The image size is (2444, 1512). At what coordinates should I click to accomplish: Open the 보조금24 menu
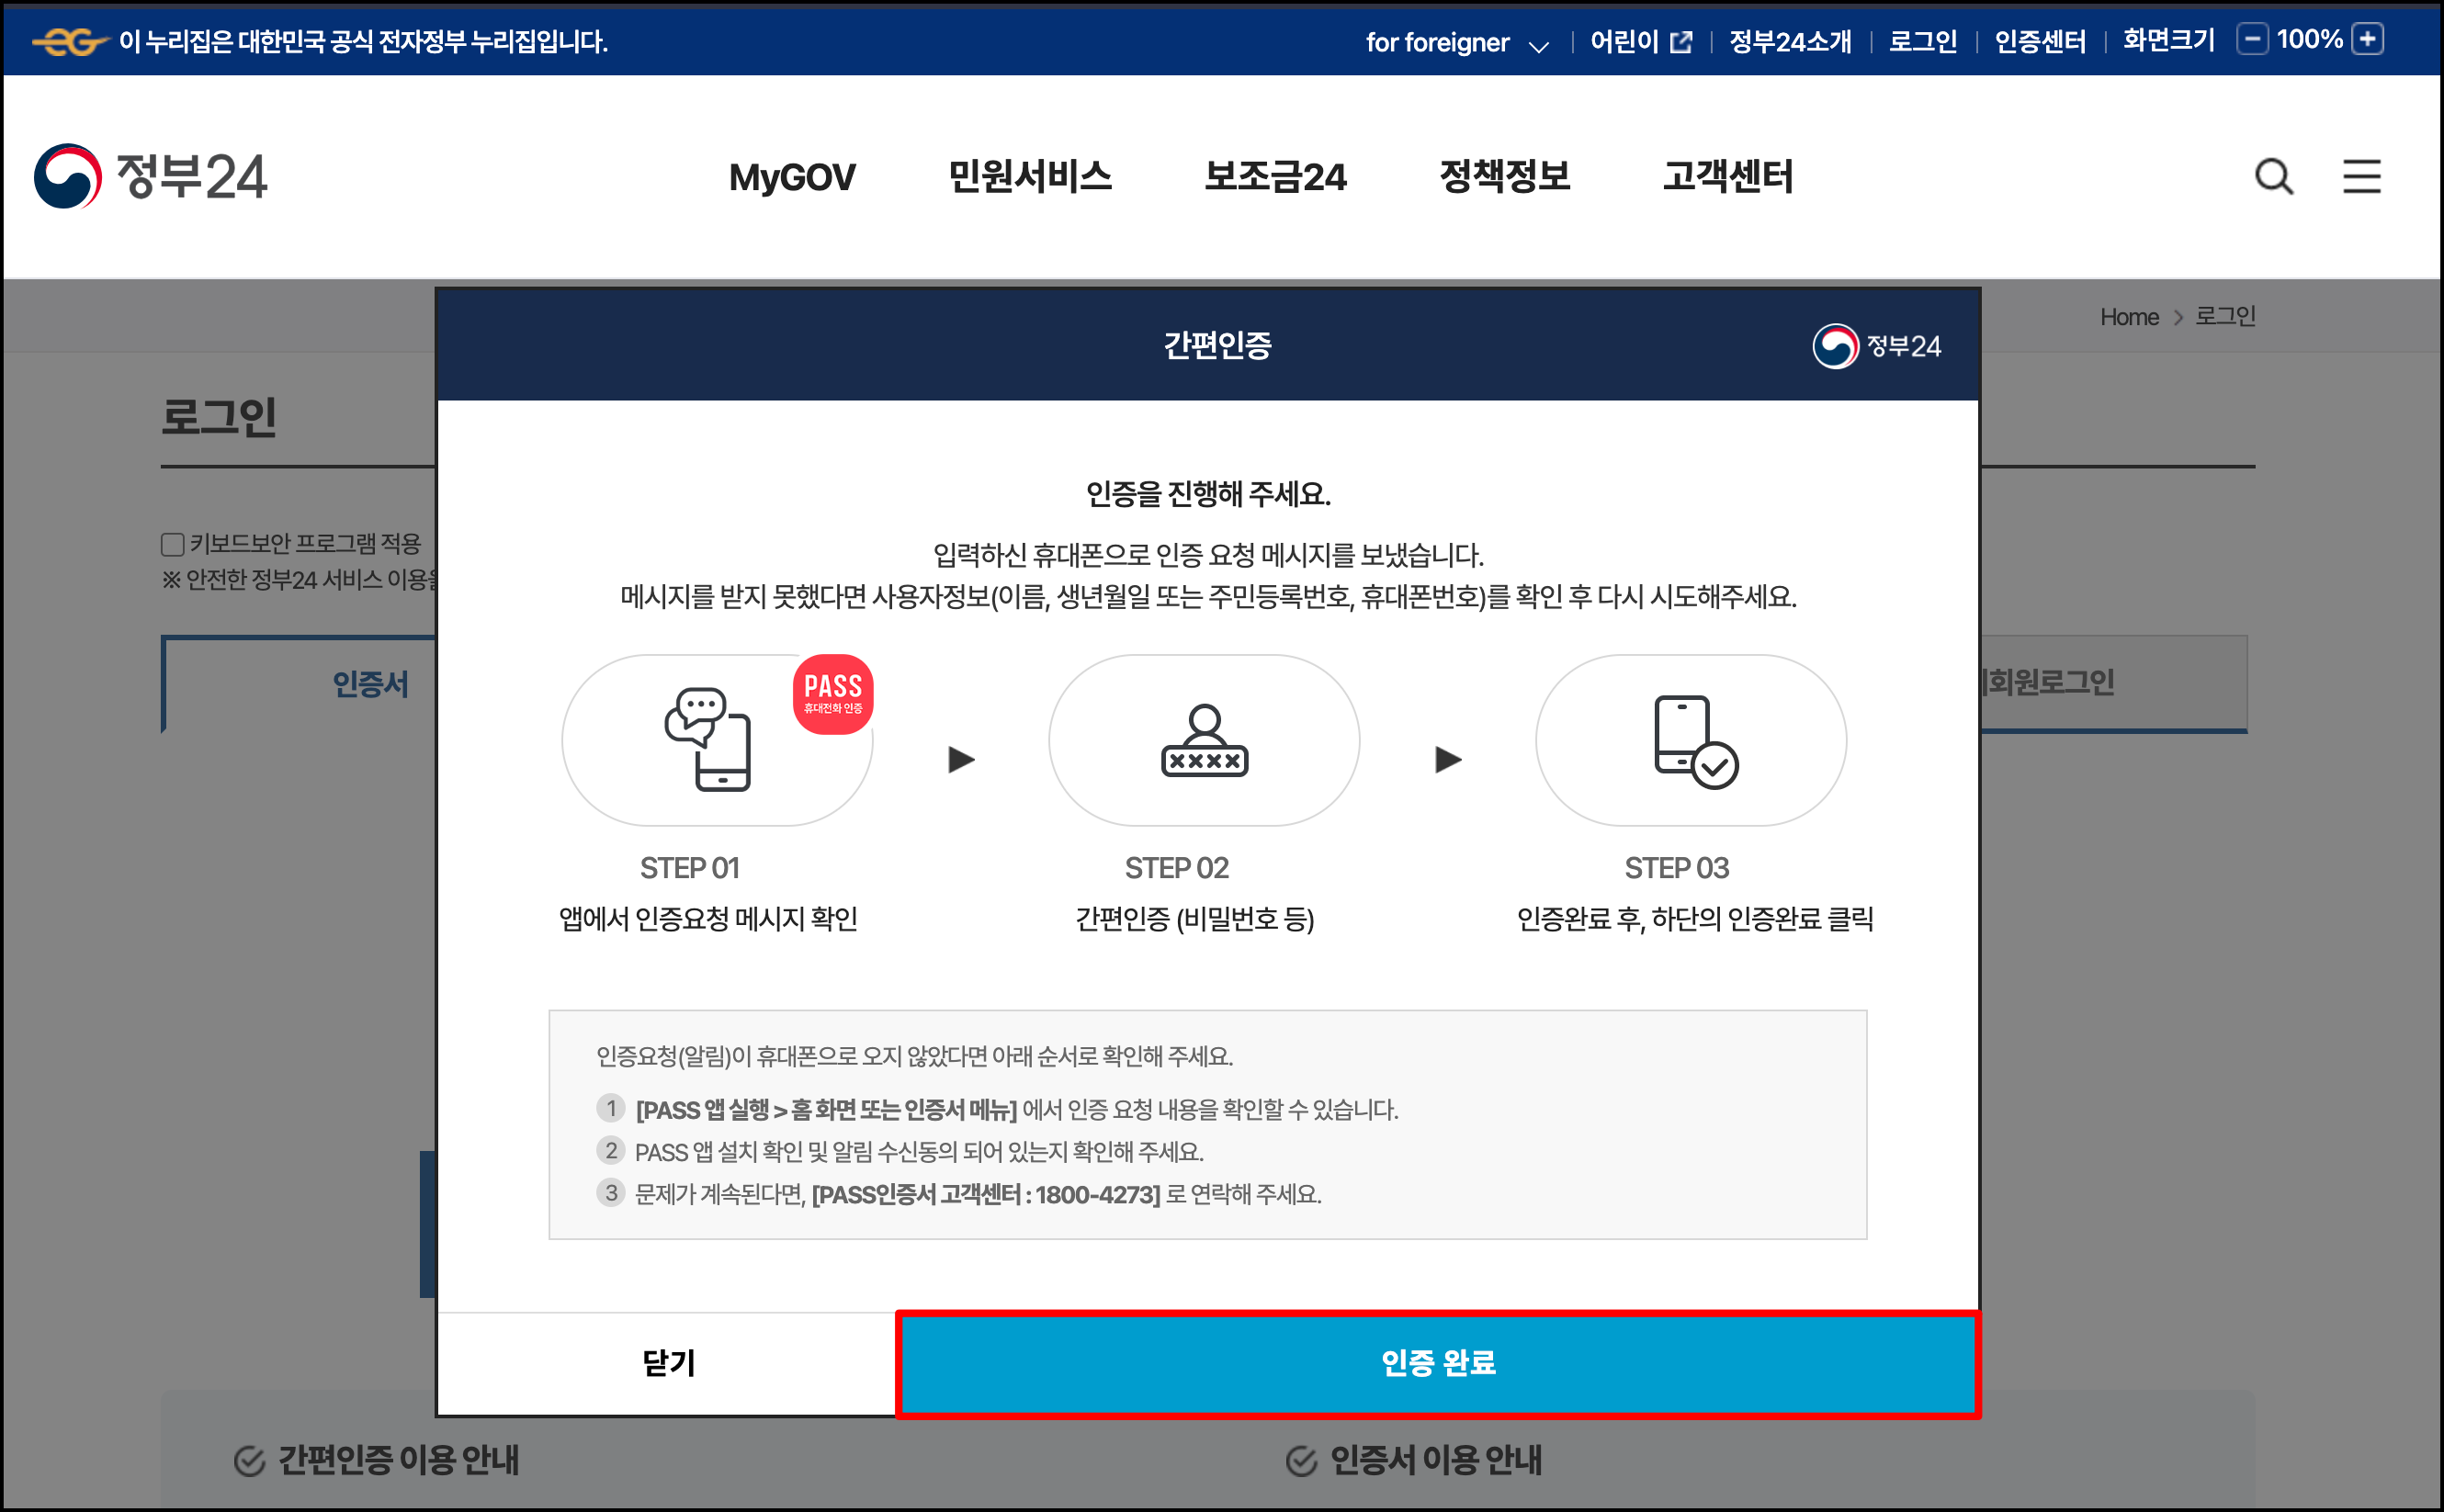click(1275, 177)
